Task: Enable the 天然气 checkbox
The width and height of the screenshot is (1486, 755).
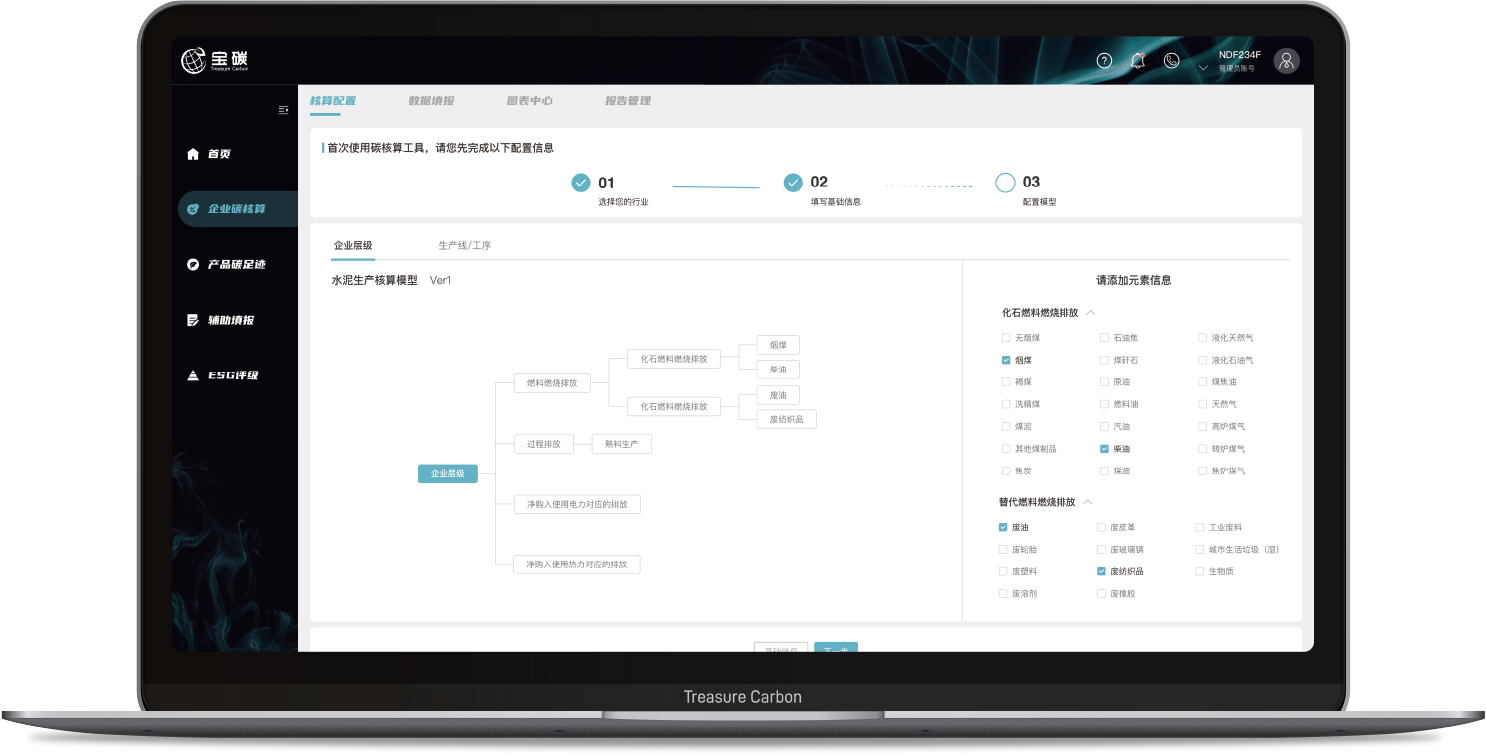Action: [x=1202, y=404]
